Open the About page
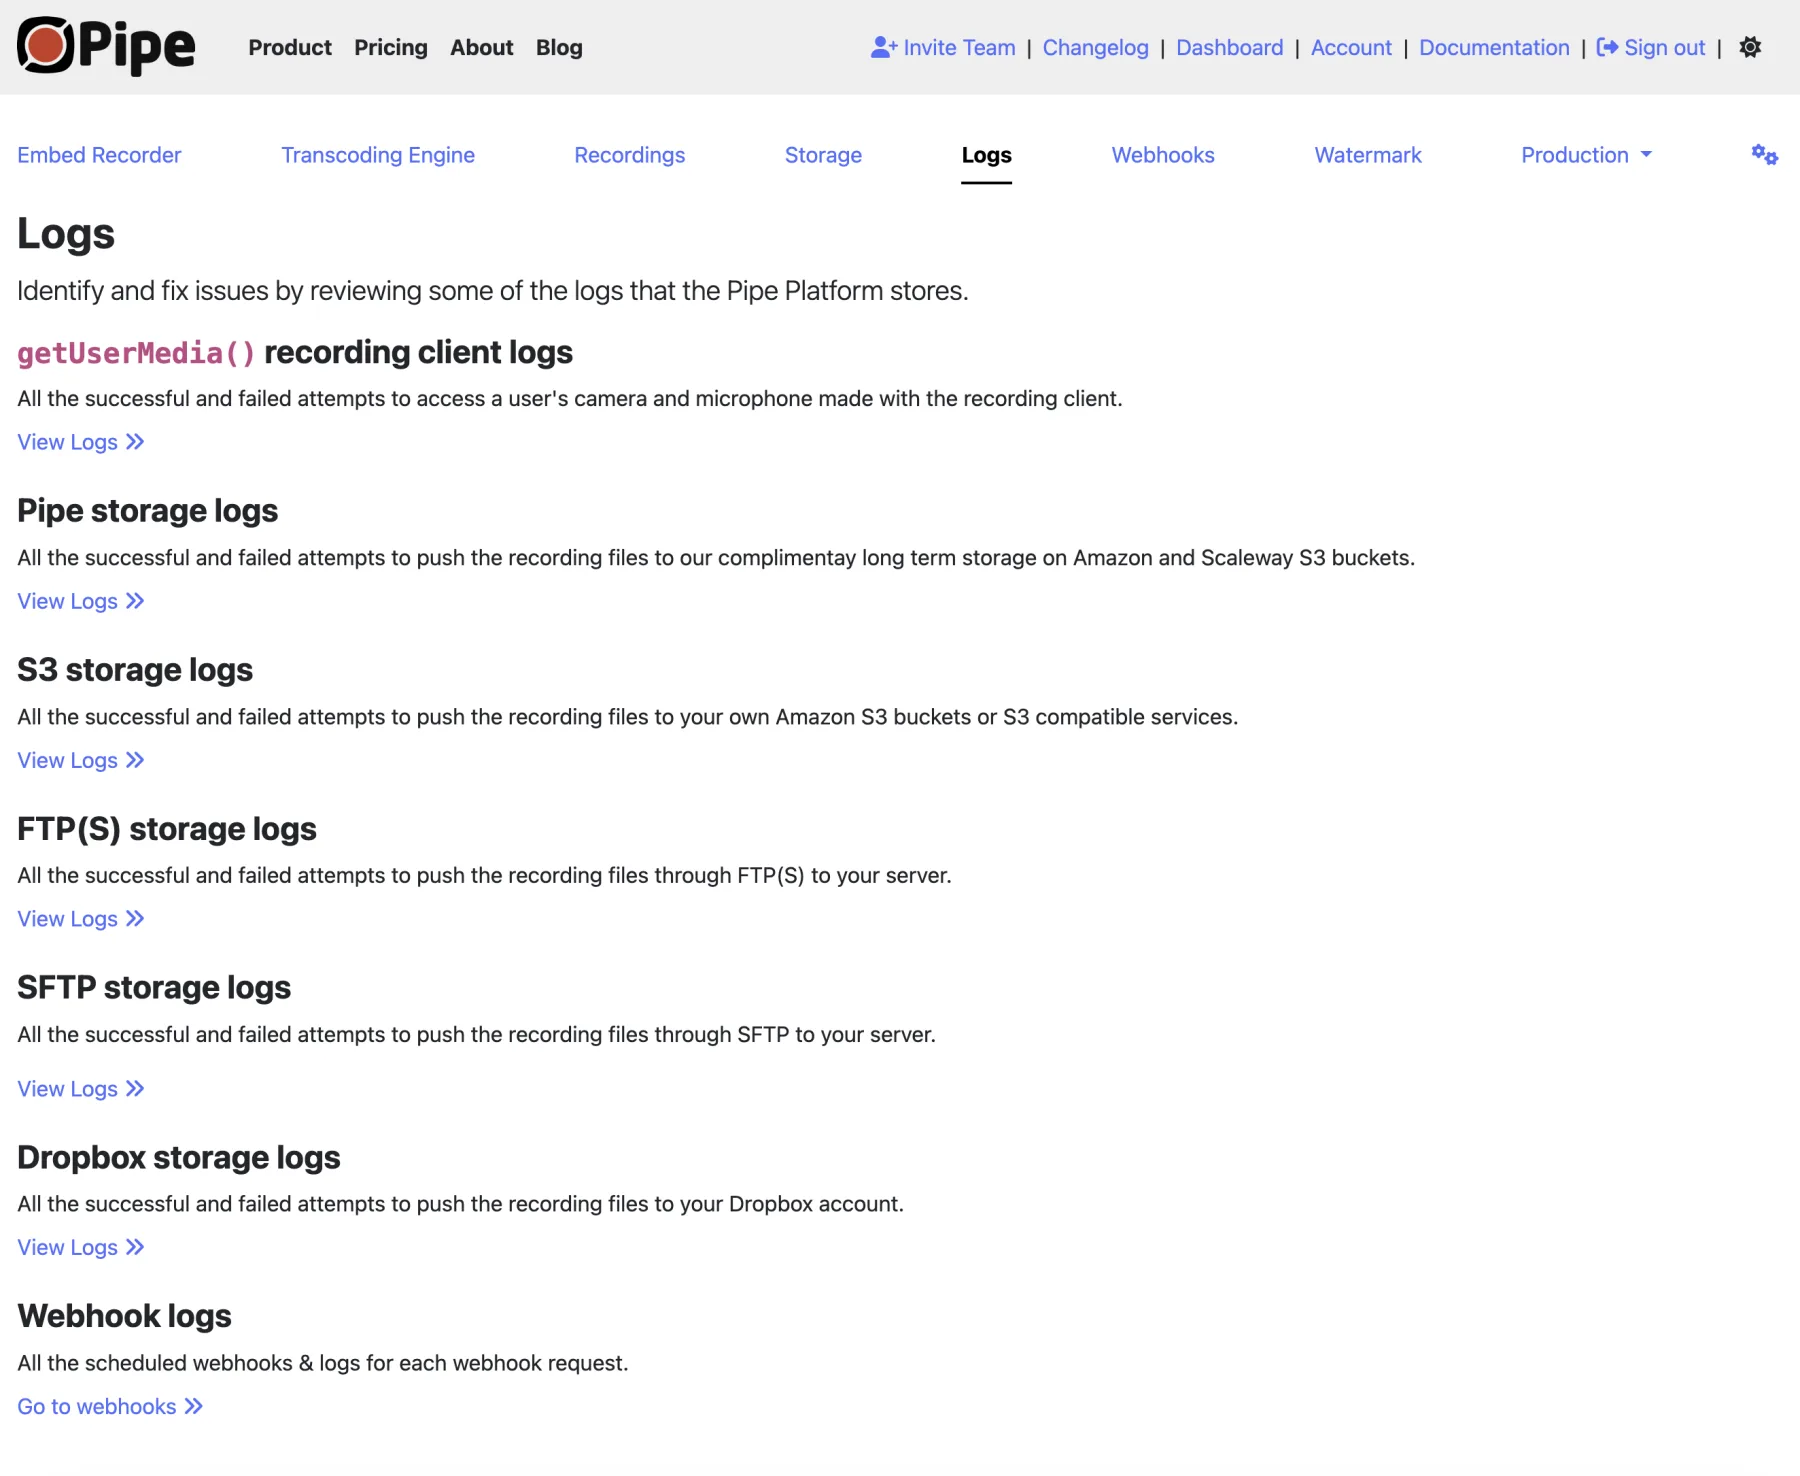The height and width of the screenshot is (1476, 1800). (x=482, y=47)
